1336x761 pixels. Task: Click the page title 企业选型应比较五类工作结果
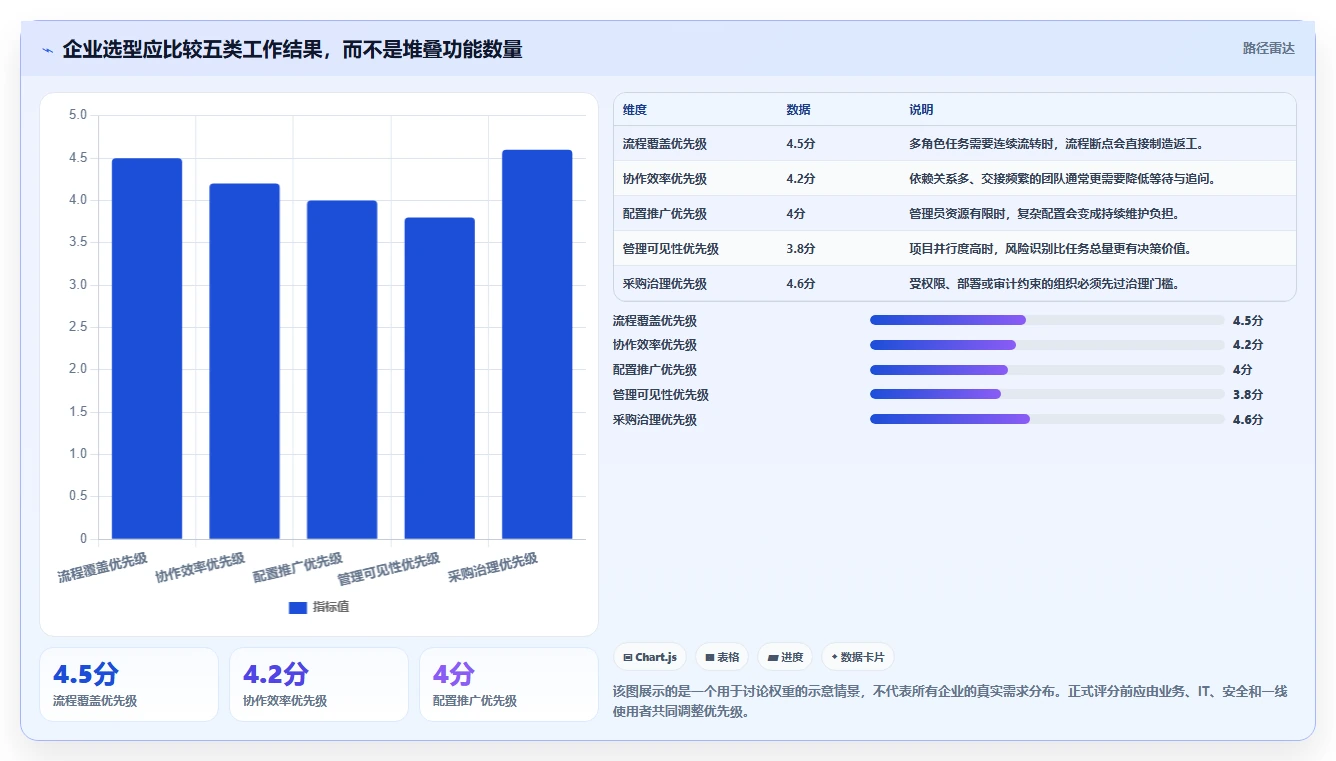point(292,49)
